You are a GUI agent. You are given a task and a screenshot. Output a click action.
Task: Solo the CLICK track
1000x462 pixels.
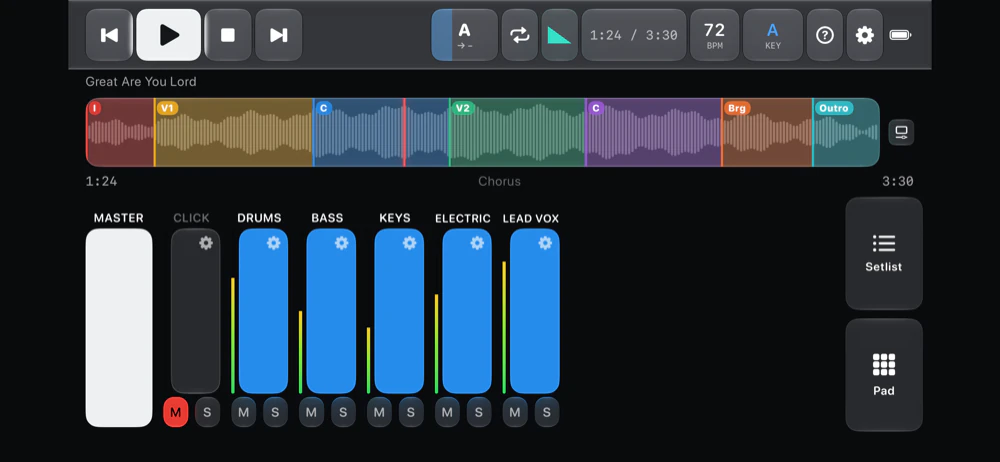[207, 412]
